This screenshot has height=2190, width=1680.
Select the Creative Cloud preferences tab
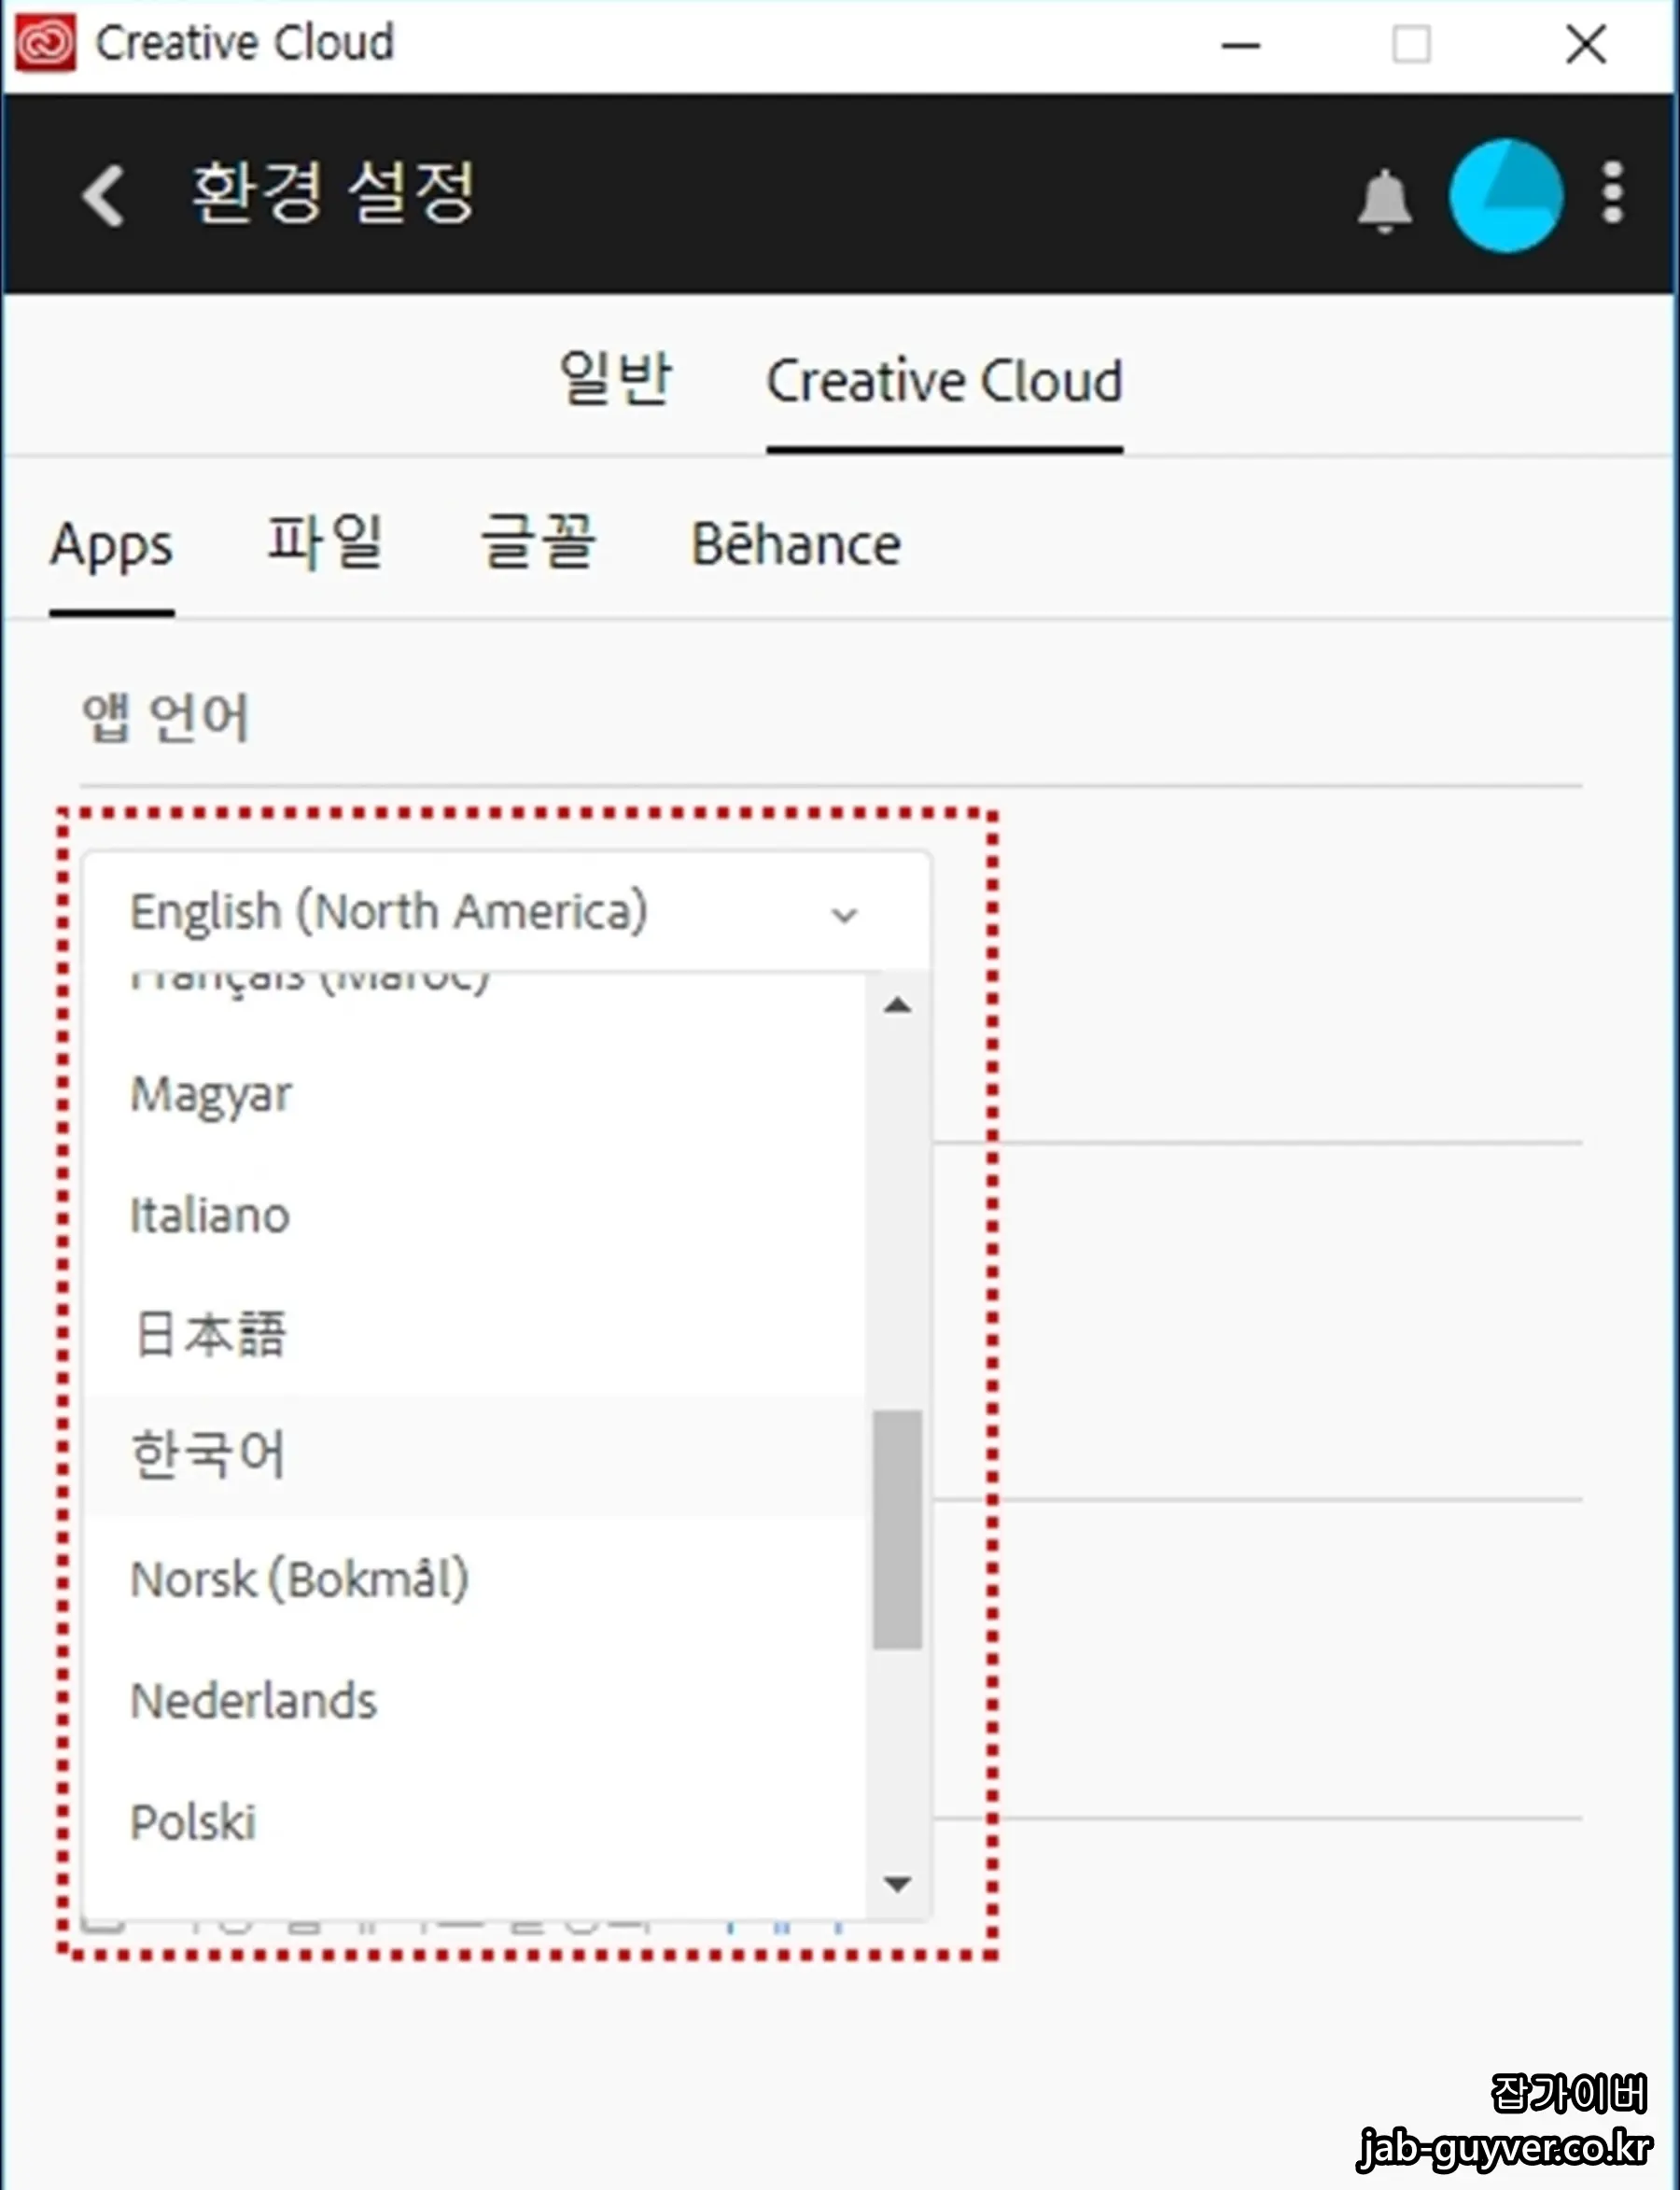click(945, 381)
